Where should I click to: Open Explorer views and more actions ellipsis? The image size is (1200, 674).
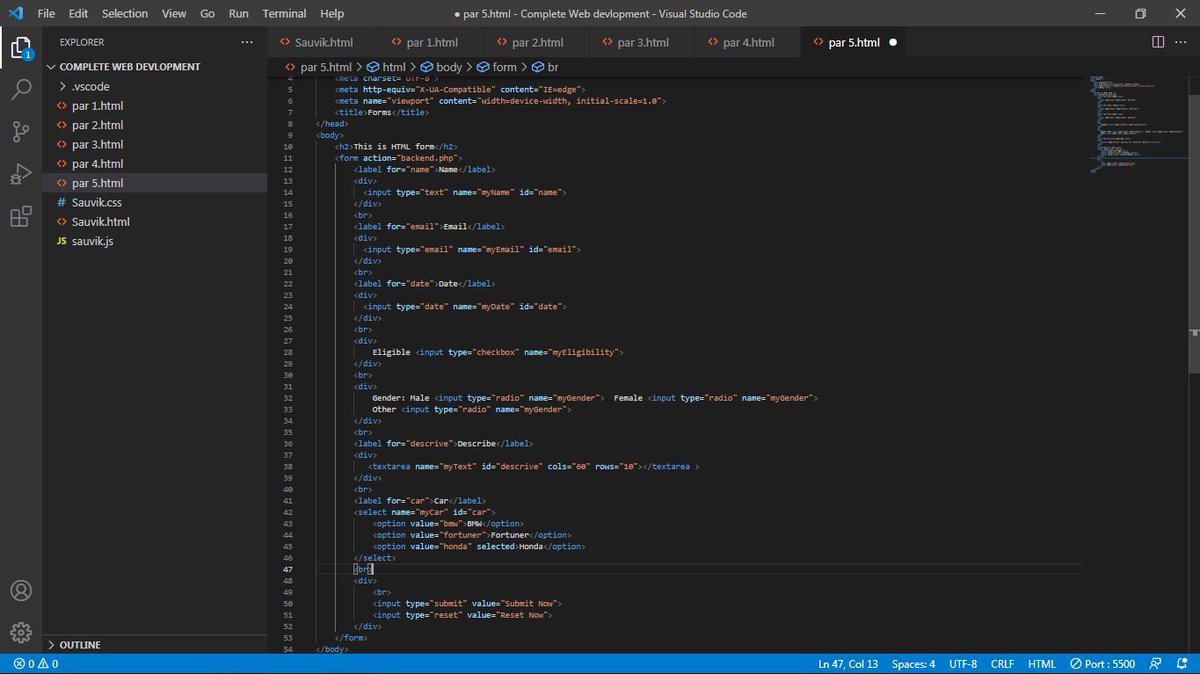click(247, 42)
